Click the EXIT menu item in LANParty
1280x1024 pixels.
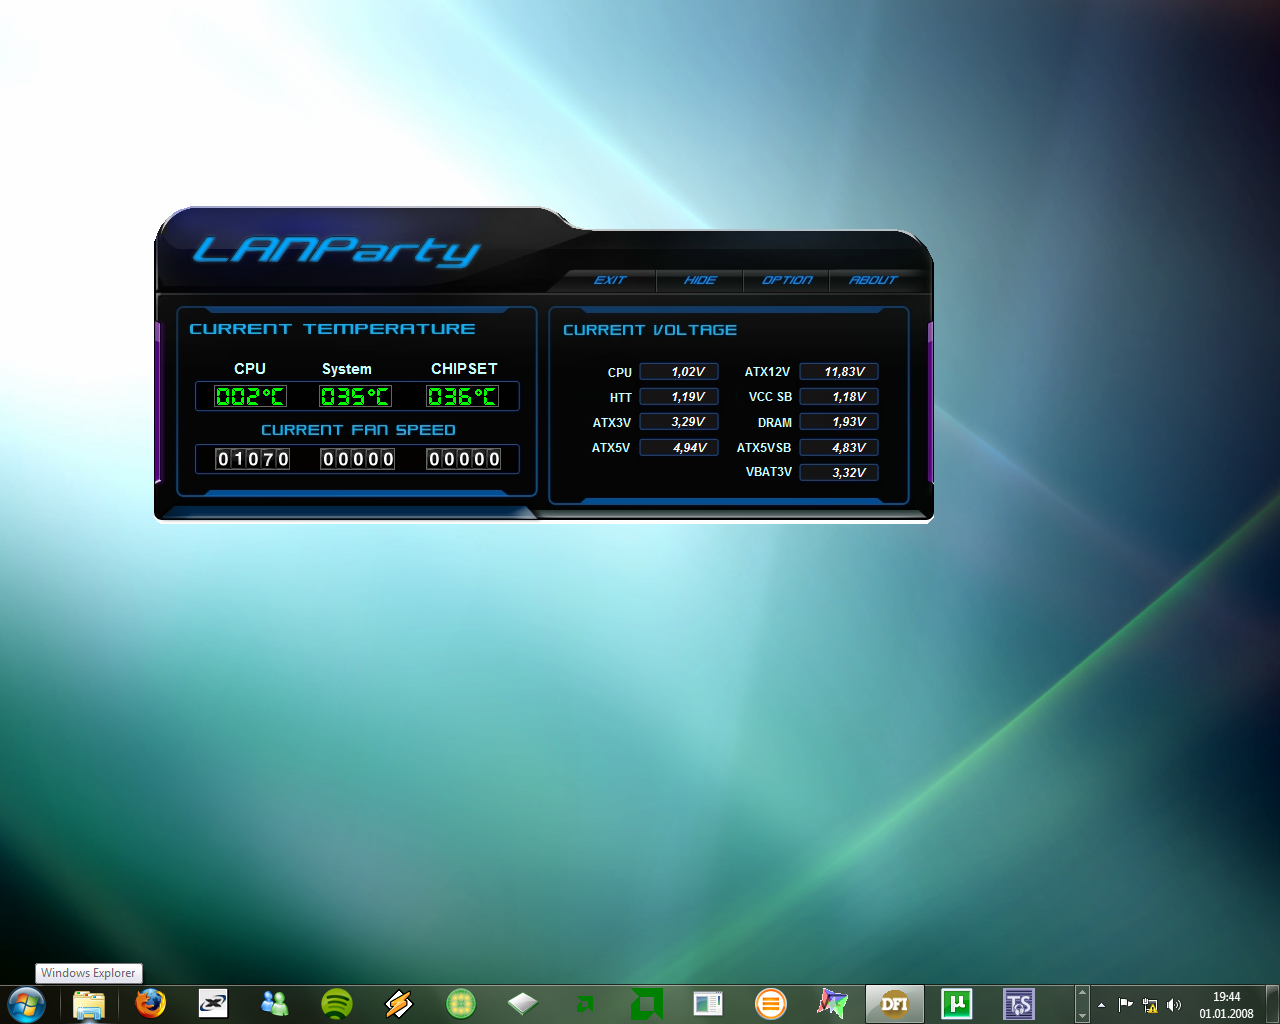610,280
